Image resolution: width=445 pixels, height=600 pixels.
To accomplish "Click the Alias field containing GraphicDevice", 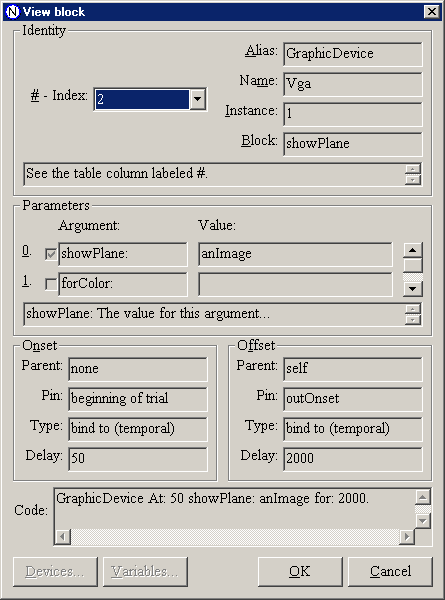I will 353,54.
